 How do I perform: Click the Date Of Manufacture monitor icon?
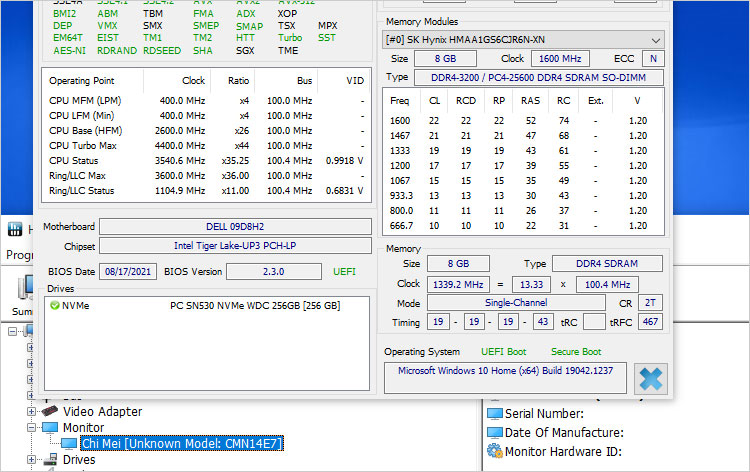click(x=494, y=432)
